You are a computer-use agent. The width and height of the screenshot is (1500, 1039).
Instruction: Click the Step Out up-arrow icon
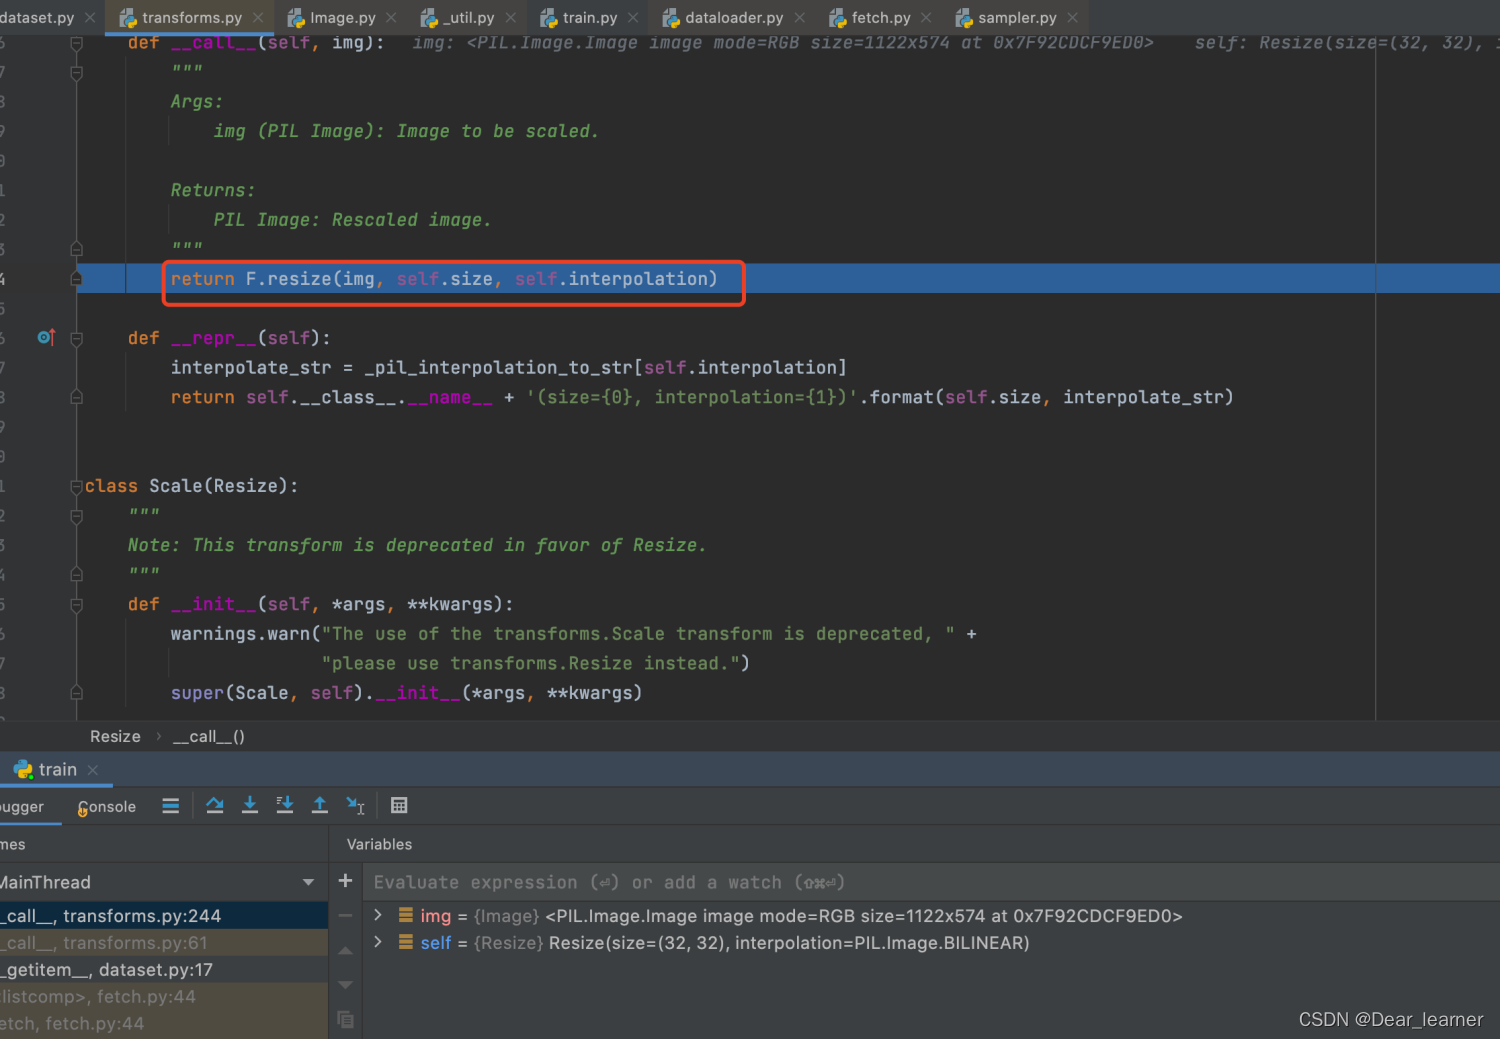point(320,805)
